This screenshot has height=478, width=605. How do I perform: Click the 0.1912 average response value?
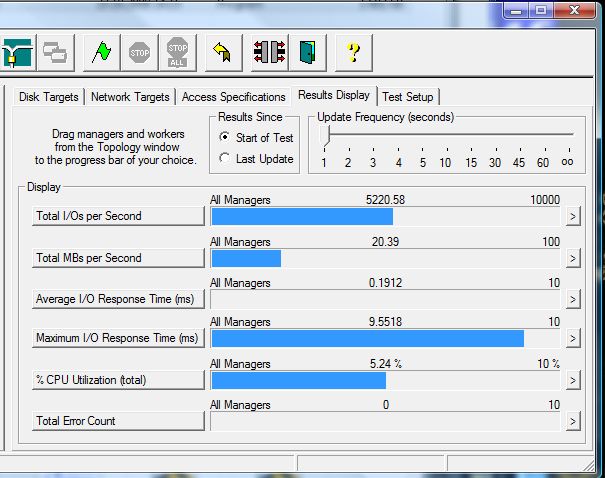point(385,283)
